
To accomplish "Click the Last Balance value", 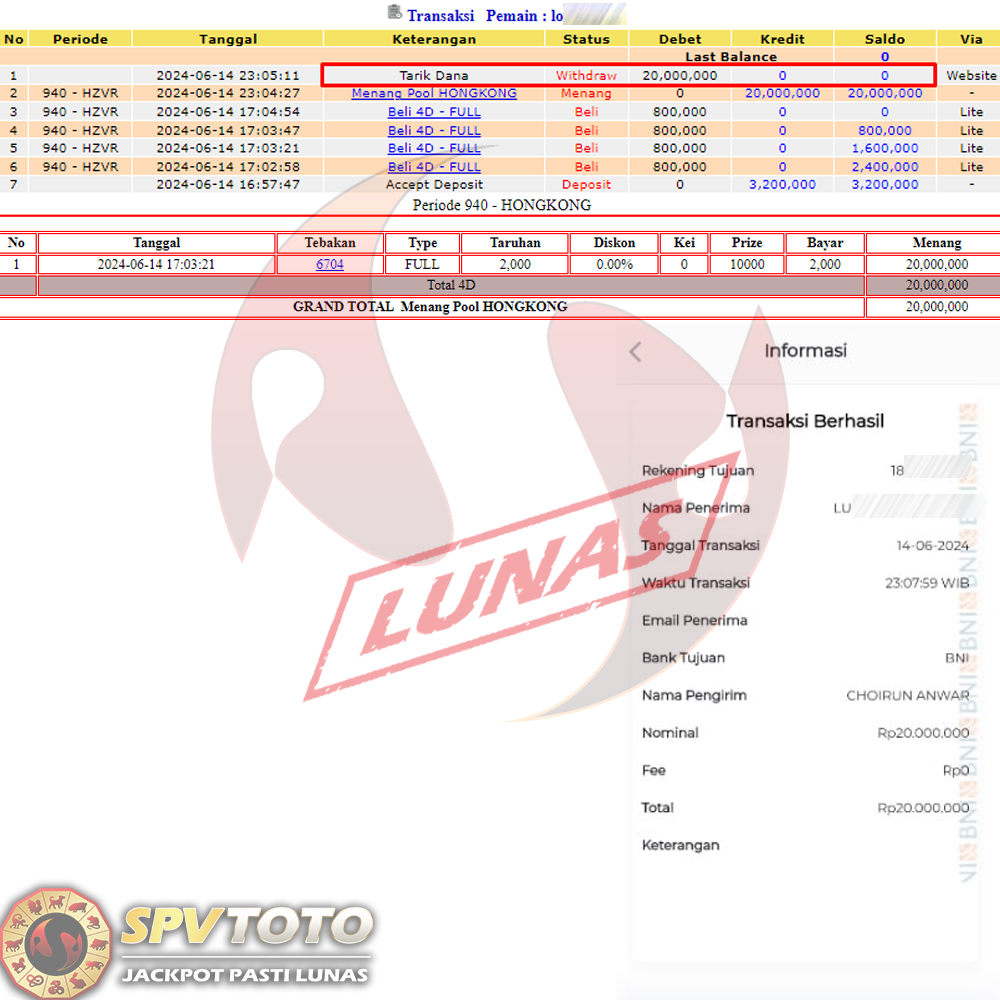I will [x=884, y=57].
